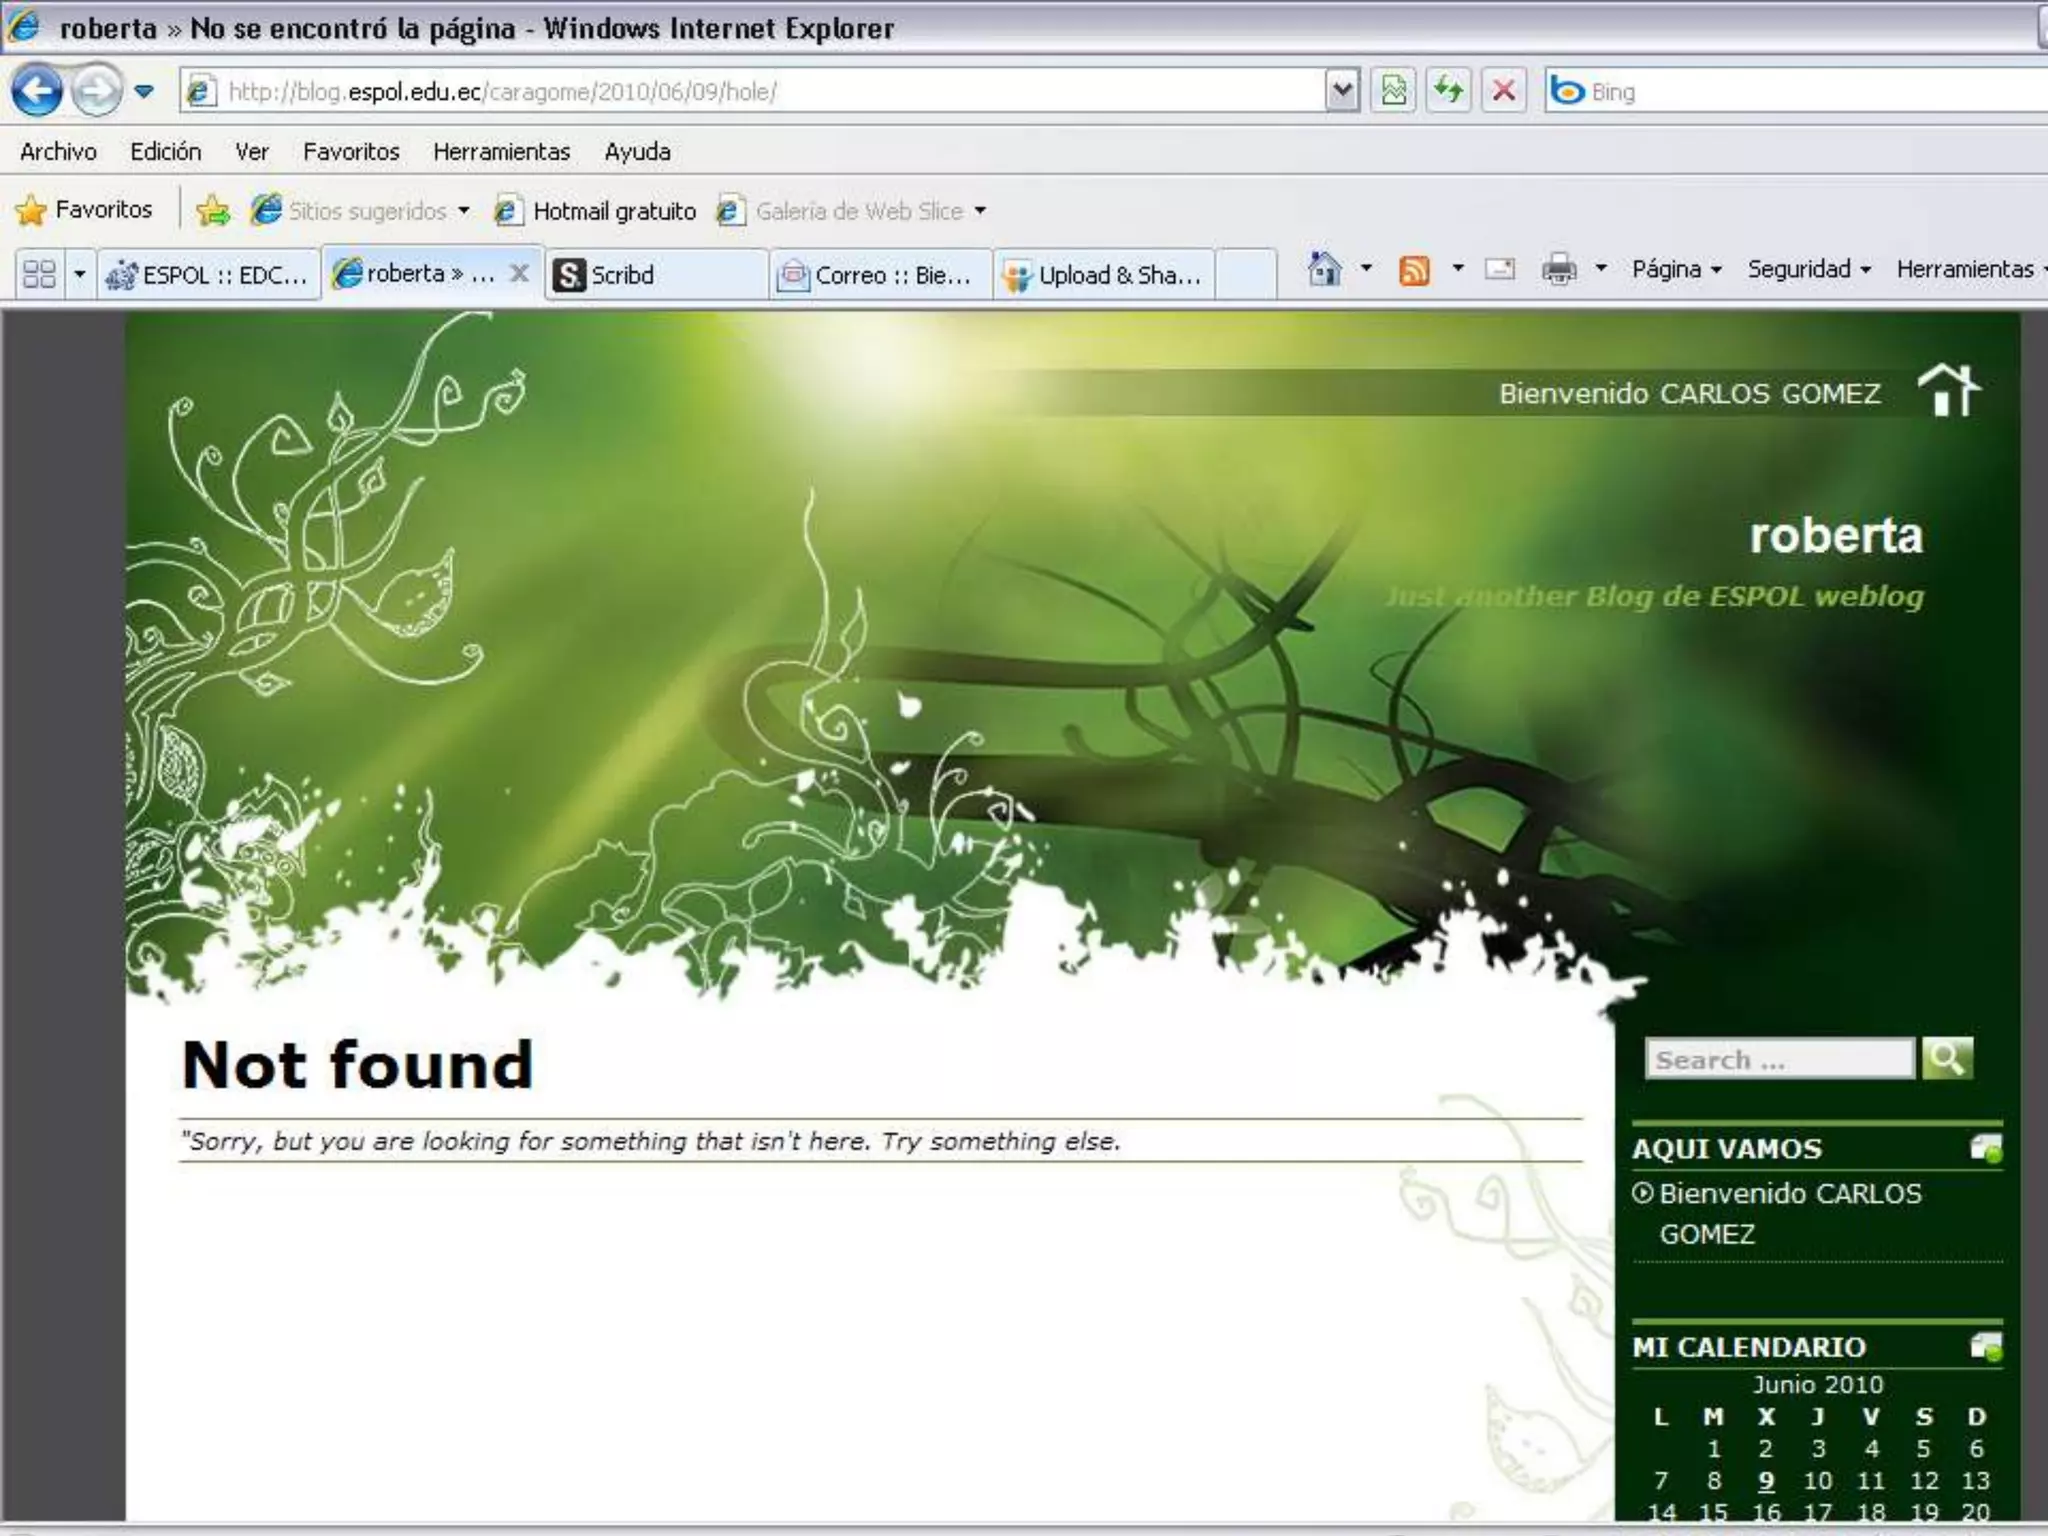The width and height of the screenshot is (2048, 1536).
Task: Click the Print icon in command bar
Action: [1559, 270]
